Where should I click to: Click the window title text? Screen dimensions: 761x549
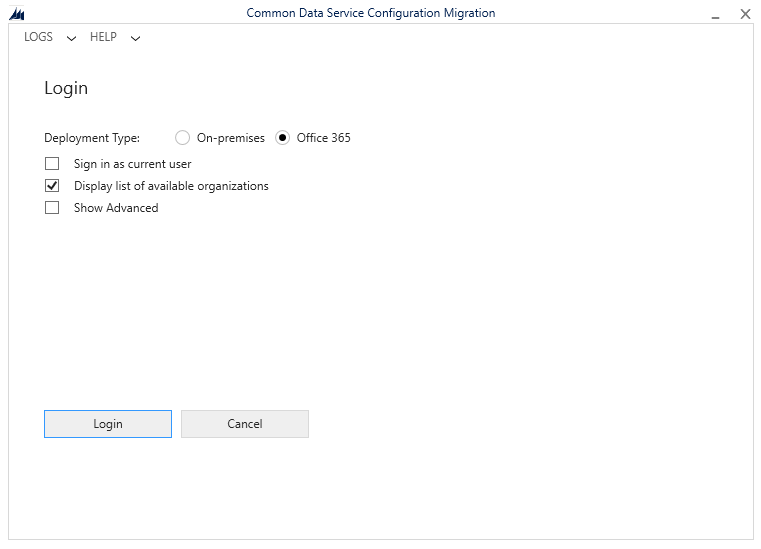click(x=370, y=13)
